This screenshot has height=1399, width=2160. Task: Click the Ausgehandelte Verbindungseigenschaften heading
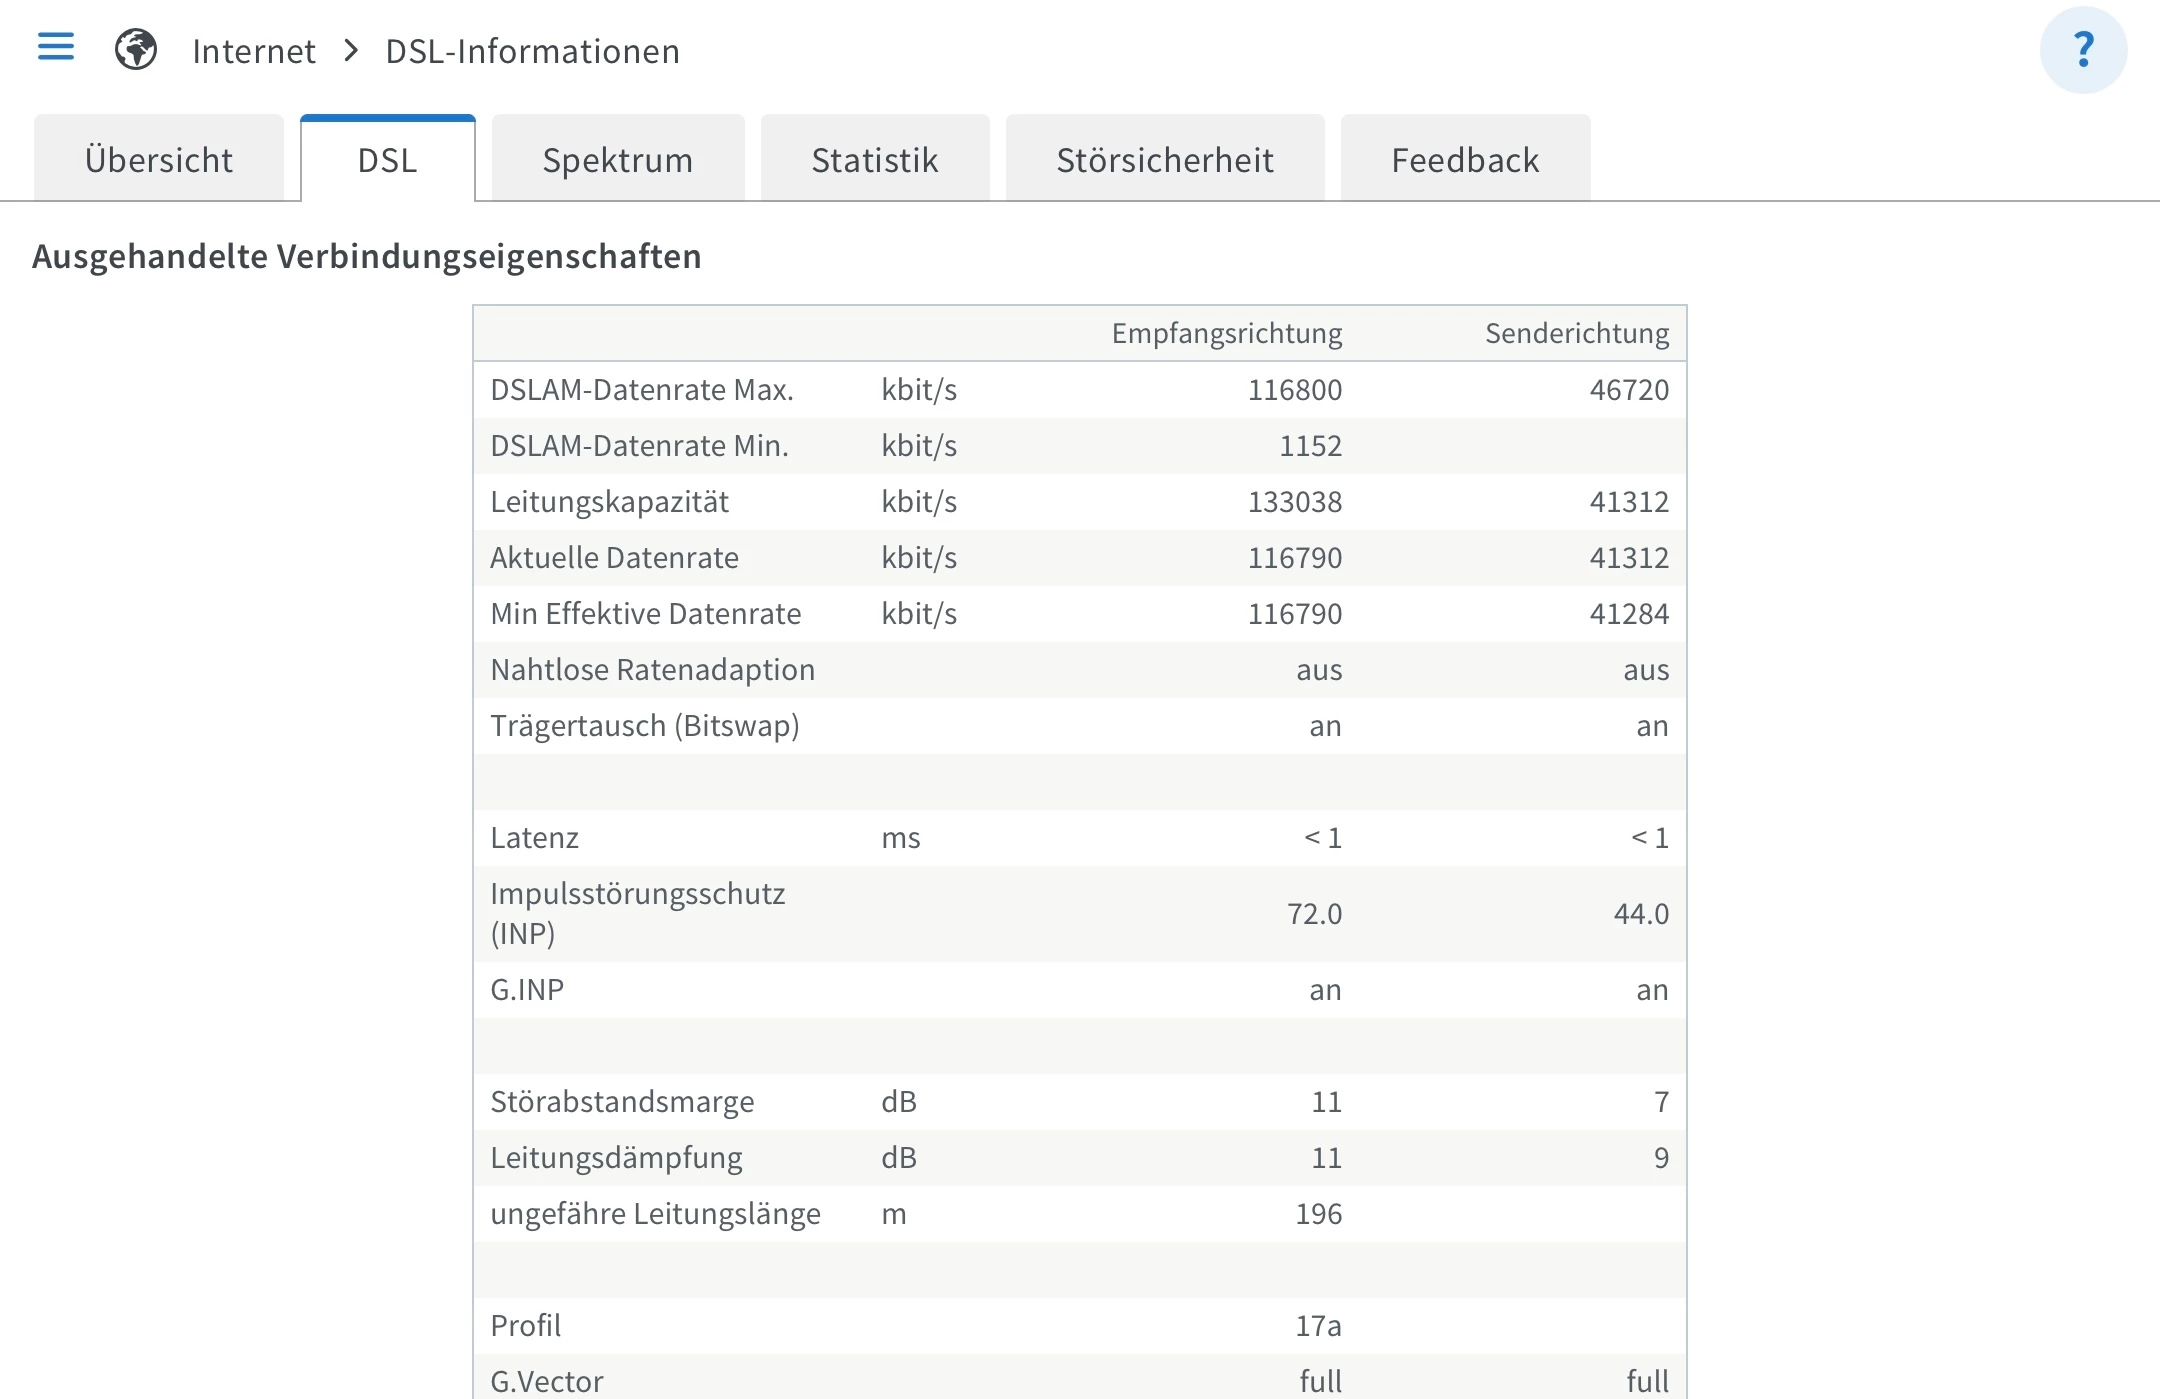click(x=366, y=256)
